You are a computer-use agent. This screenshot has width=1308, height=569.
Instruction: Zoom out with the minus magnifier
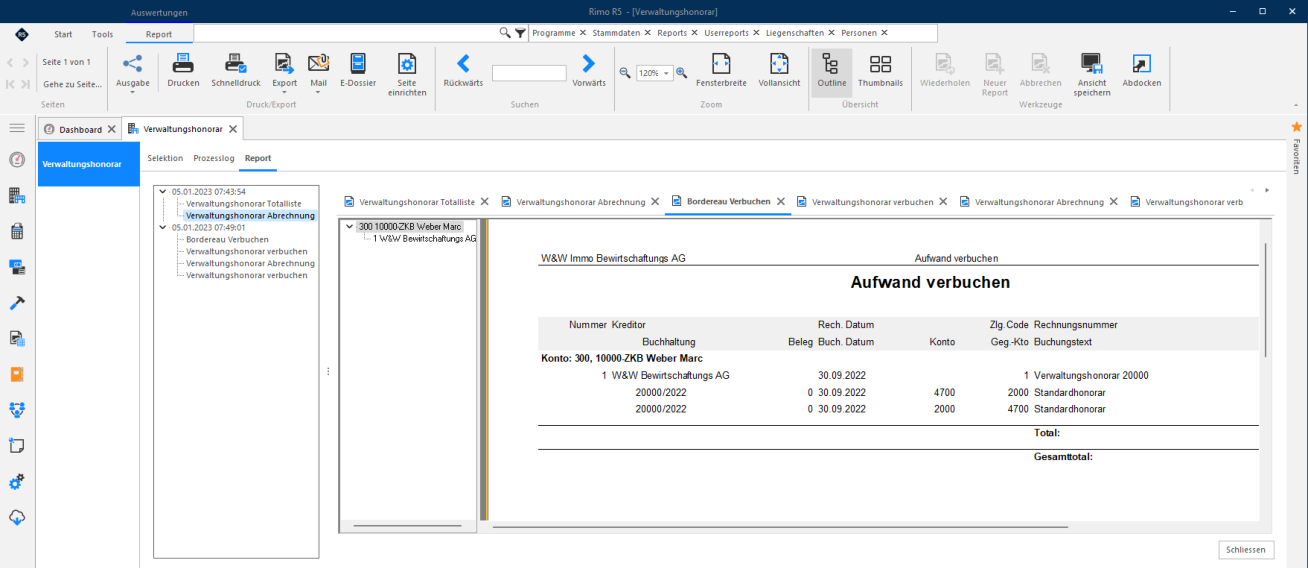pyautogui.click(x=625, y=73)
